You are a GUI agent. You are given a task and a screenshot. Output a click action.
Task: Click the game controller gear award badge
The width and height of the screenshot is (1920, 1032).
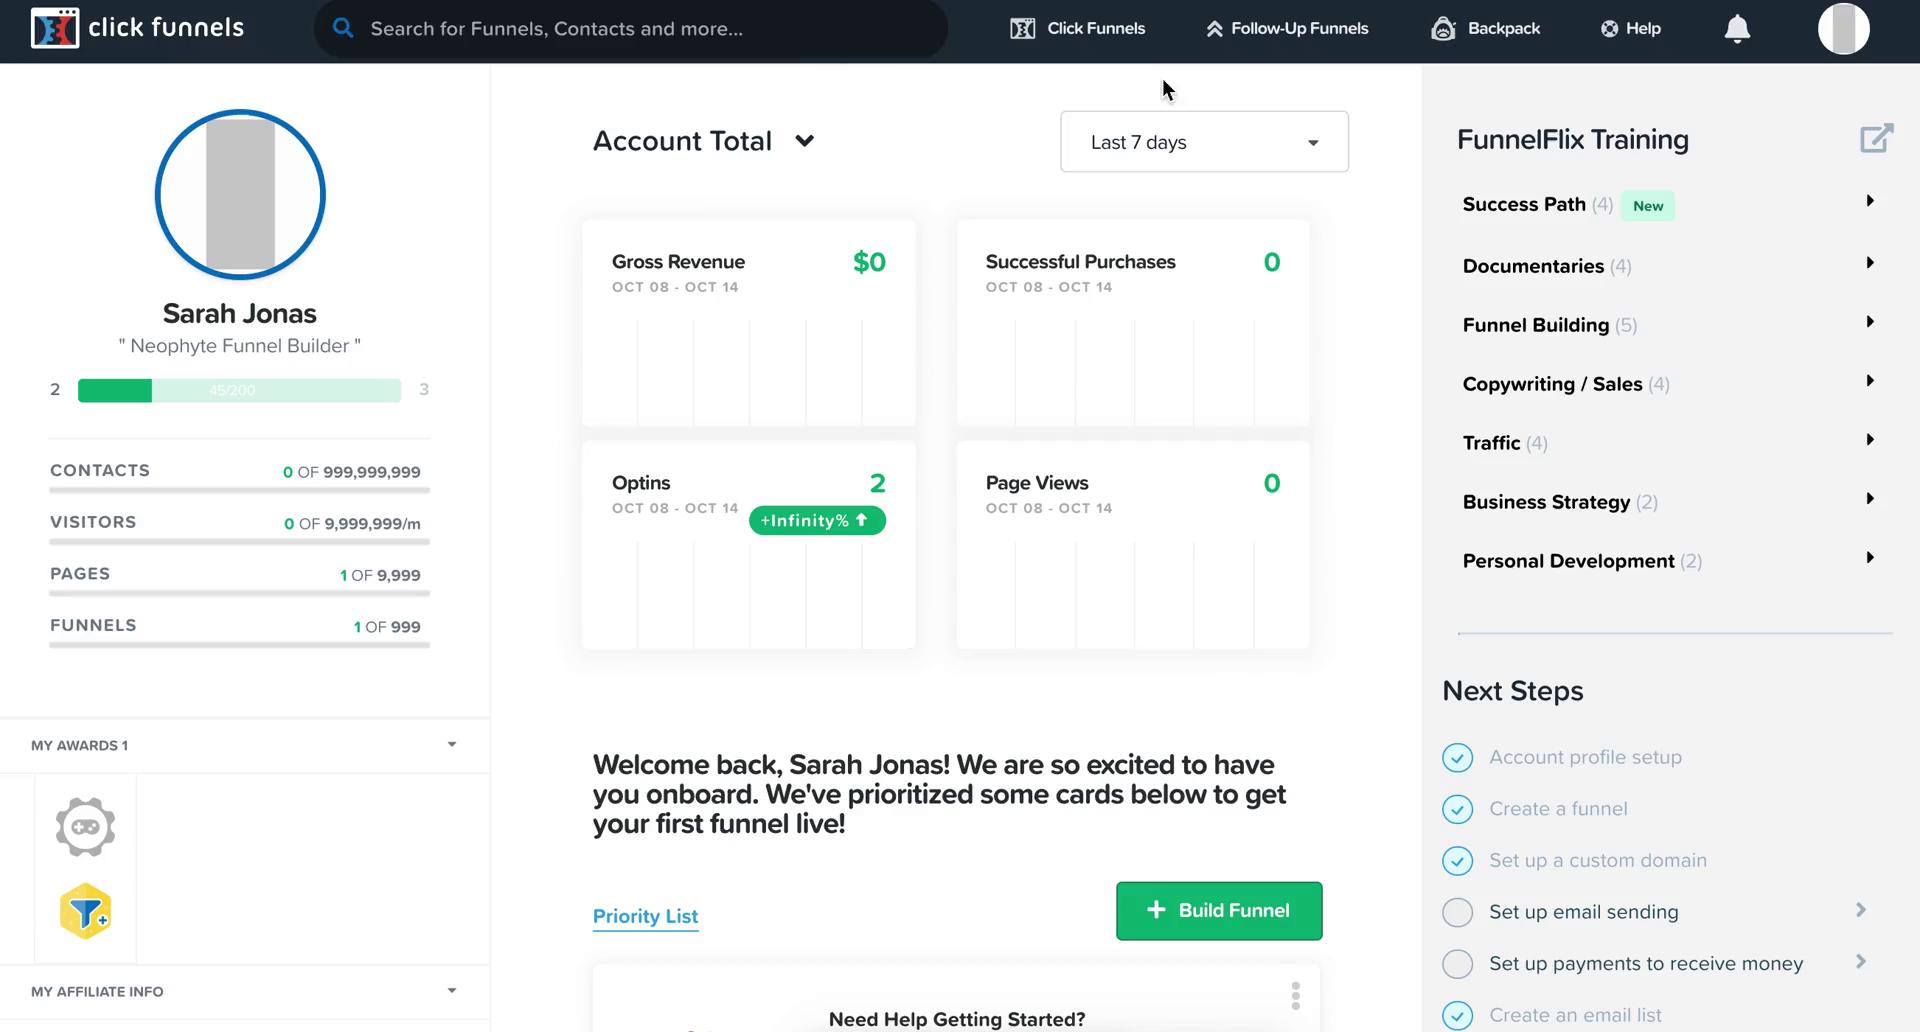[x=85, y=827]
